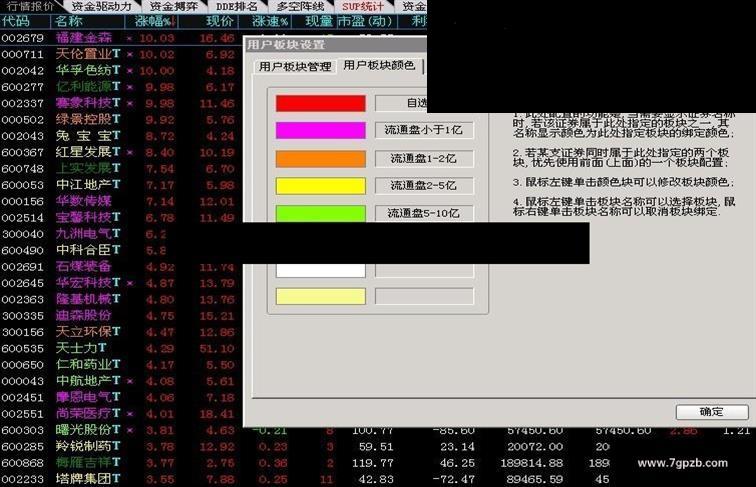Click the white color block
The image size is (756, 487).
point(321,270)
